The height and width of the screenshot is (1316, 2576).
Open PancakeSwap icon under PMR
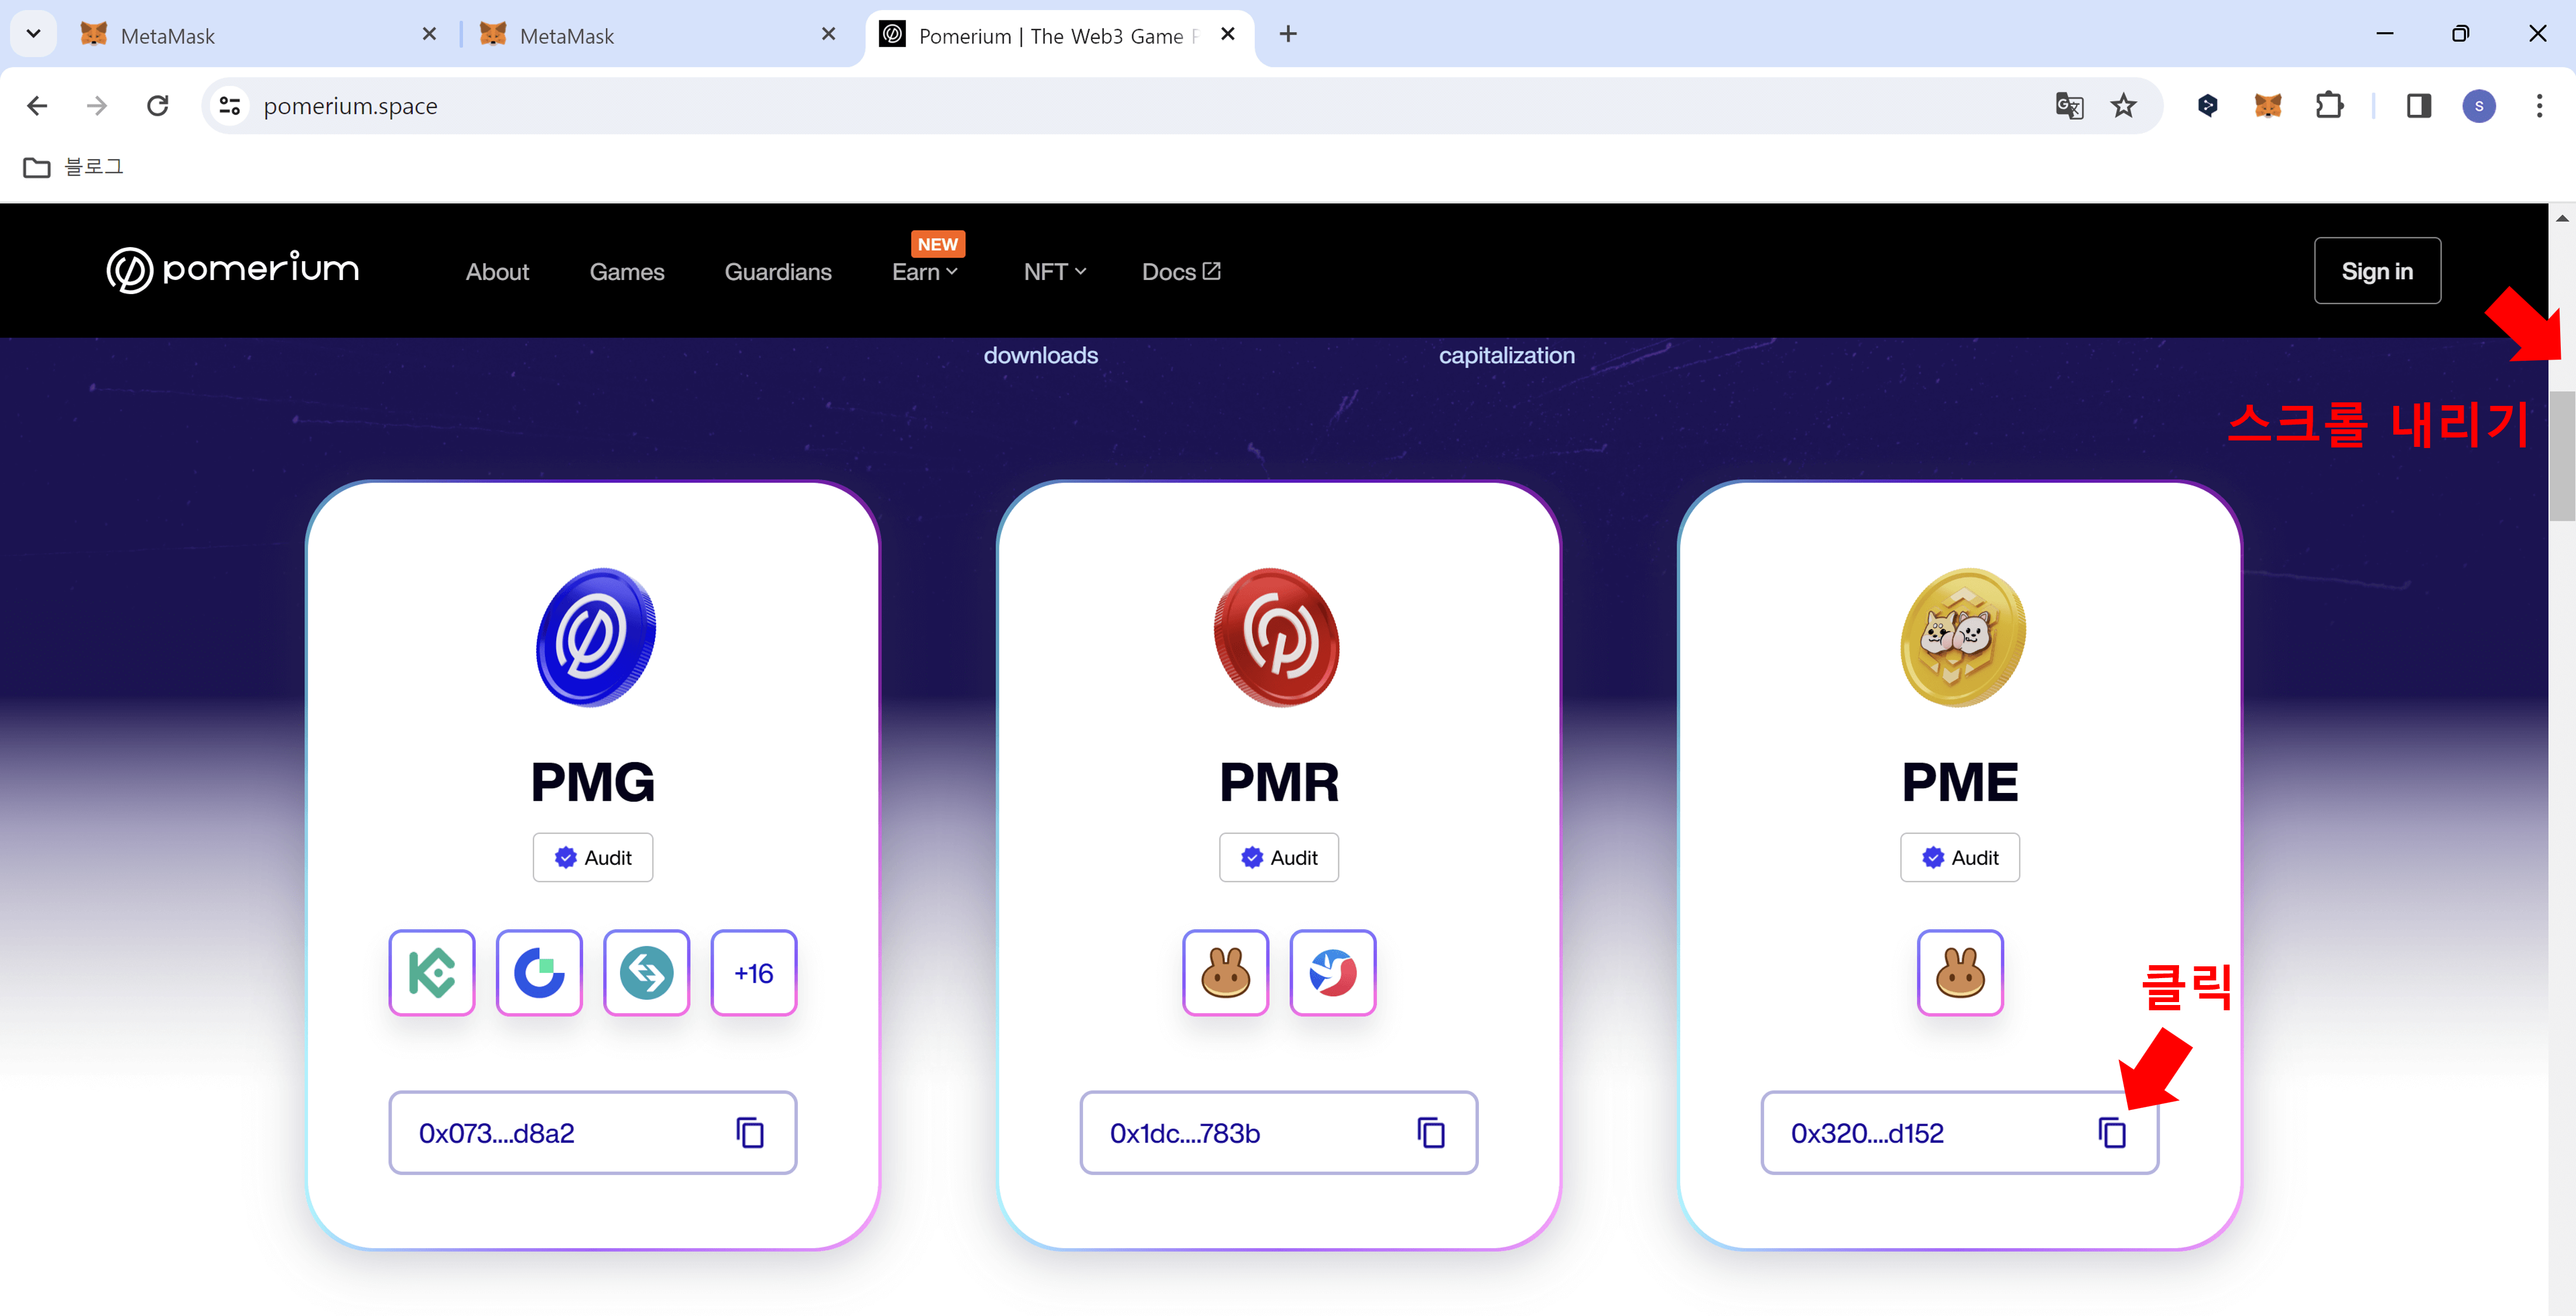(x=1225, y=973)
